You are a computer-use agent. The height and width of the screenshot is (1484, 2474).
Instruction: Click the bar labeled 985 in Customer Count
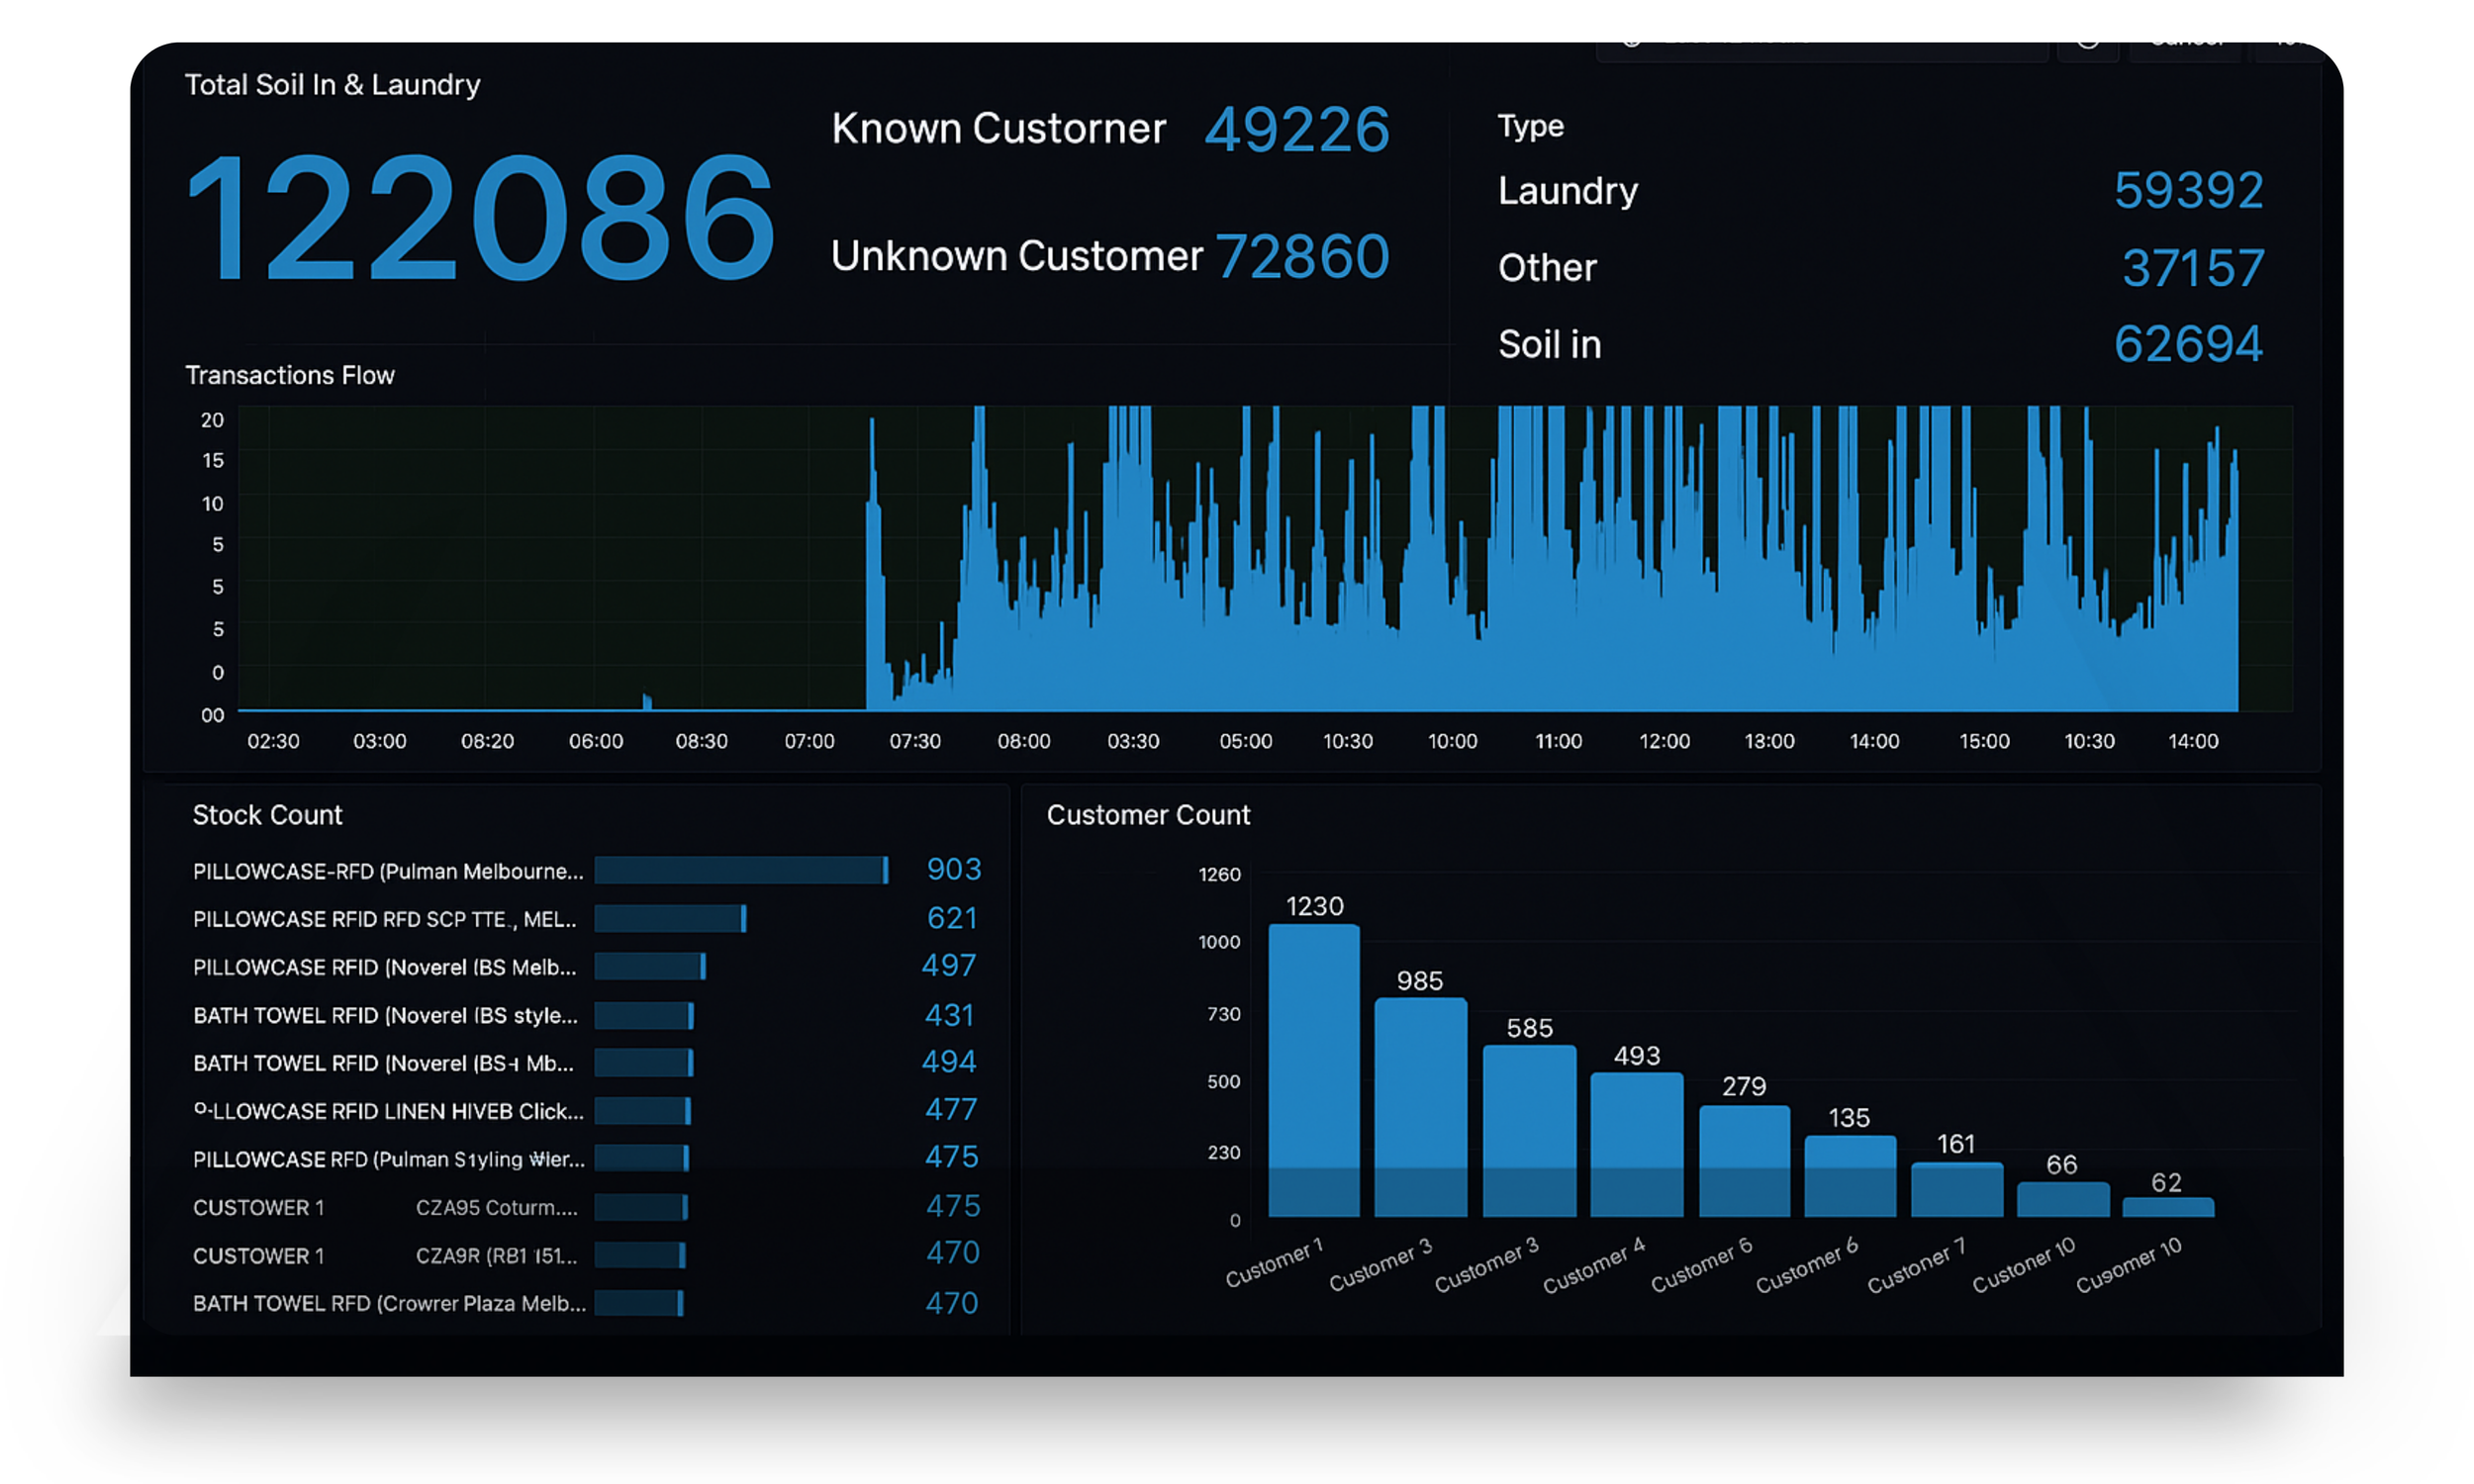tap(1420, 1105)
